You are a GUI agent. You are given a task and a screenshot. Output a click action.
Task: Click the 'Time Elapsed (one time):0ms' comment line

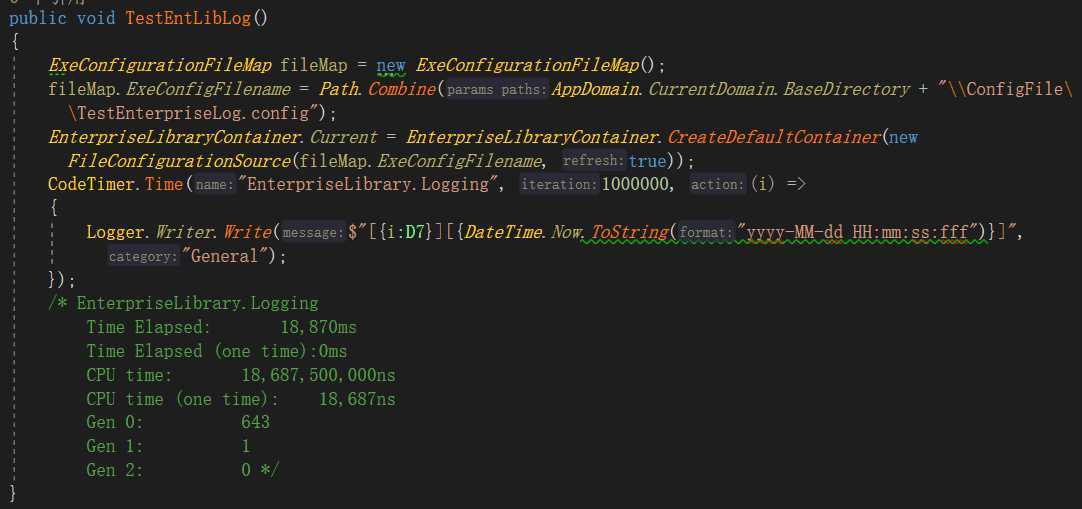point(217,351)
